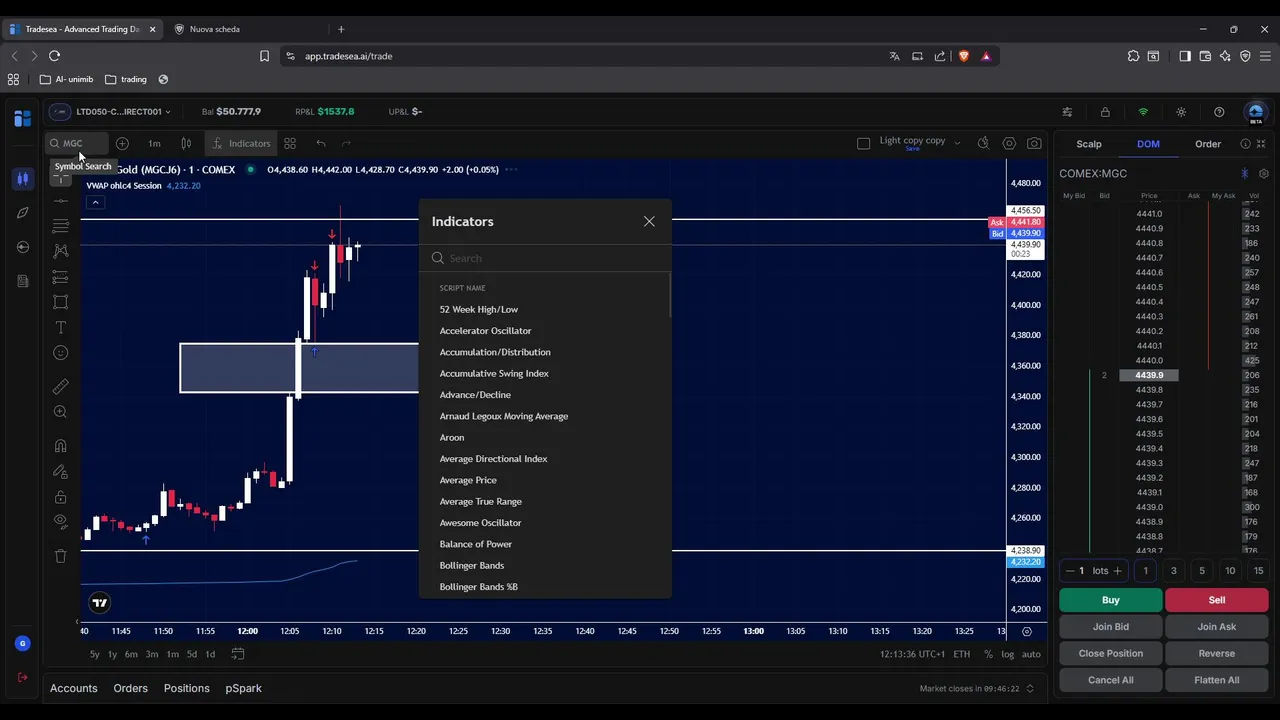Toggle Magnet mode for drawings
This screenshot has height=720, width=1280.
coord(61,446)
